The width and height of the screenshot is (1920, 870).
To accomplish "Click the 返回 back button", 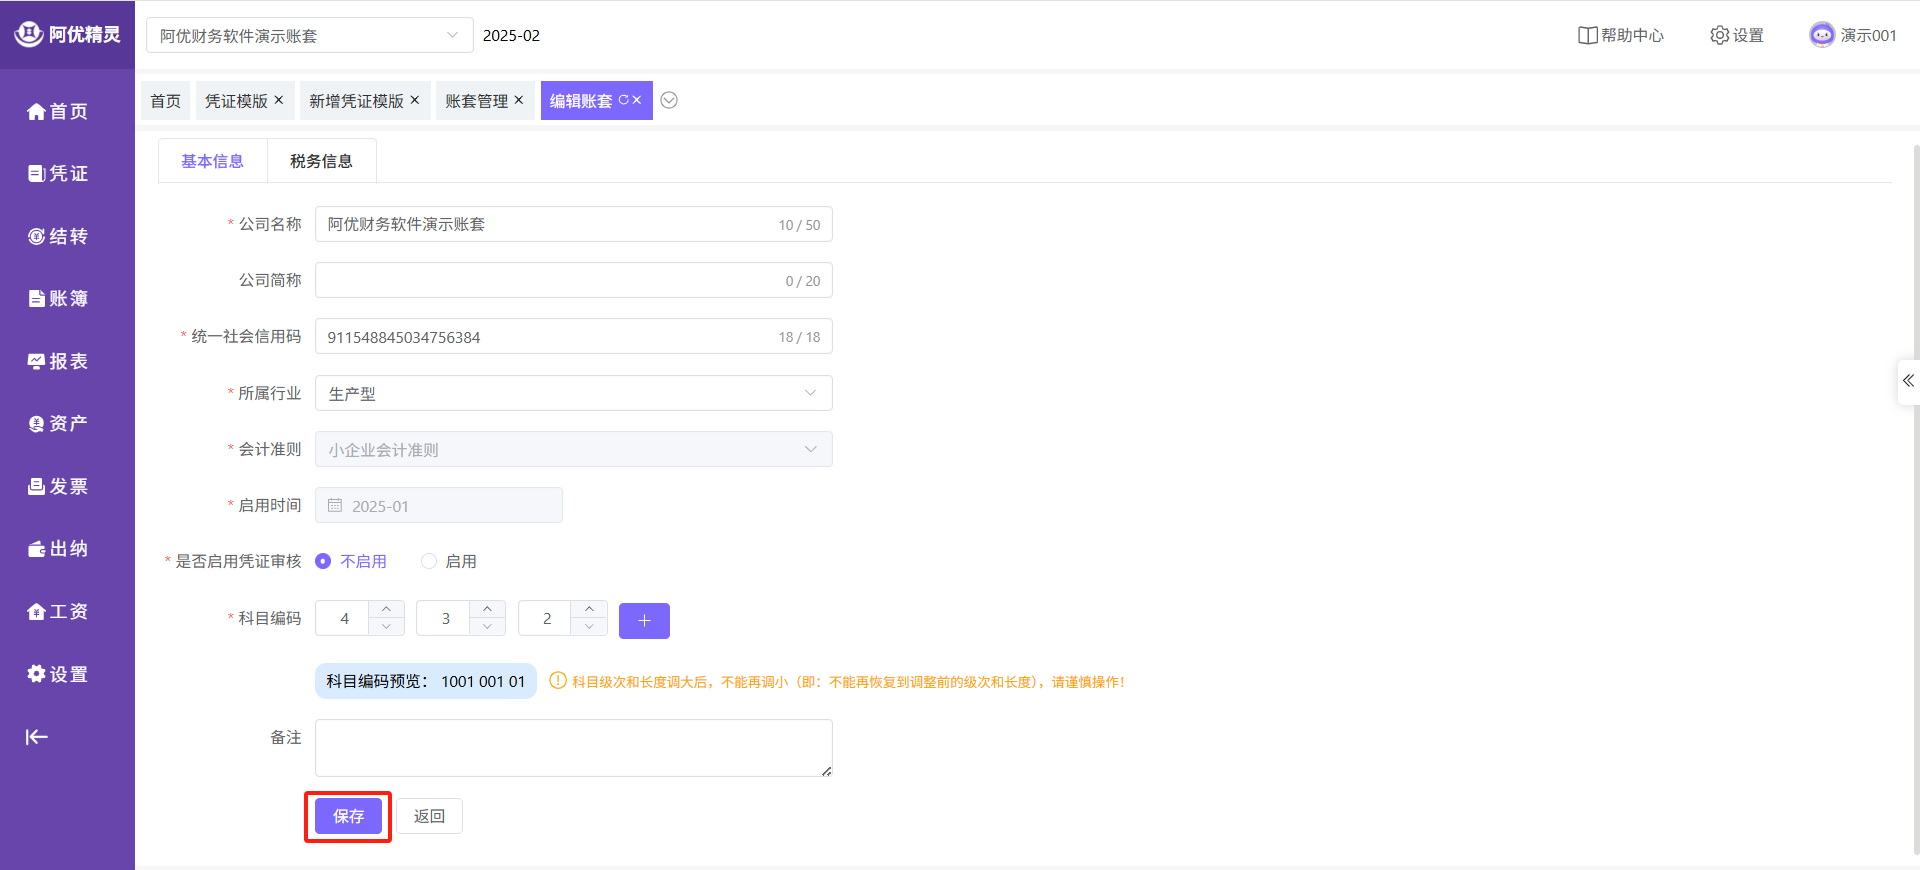I will pyautogui.click(x=429, y=816).
